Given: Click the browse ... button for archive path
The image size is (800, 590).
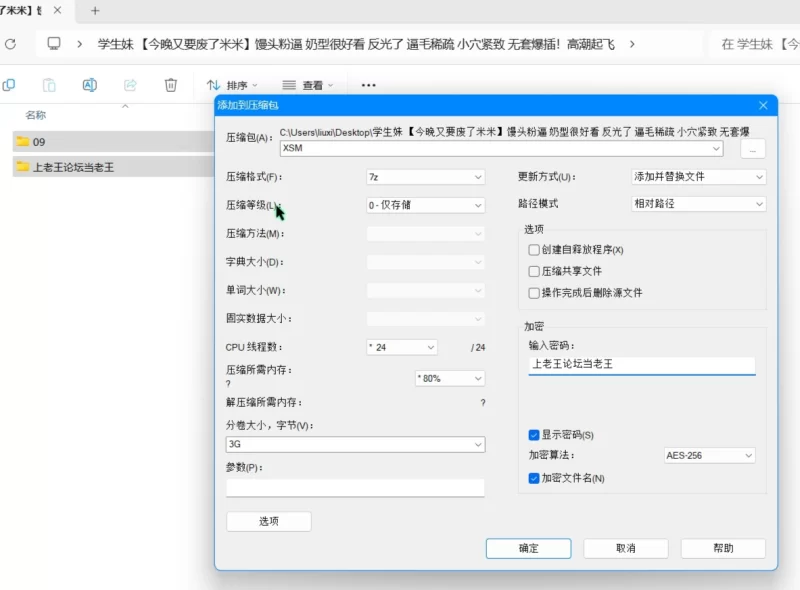Looking at the screenshot, I should coord(753,150).
